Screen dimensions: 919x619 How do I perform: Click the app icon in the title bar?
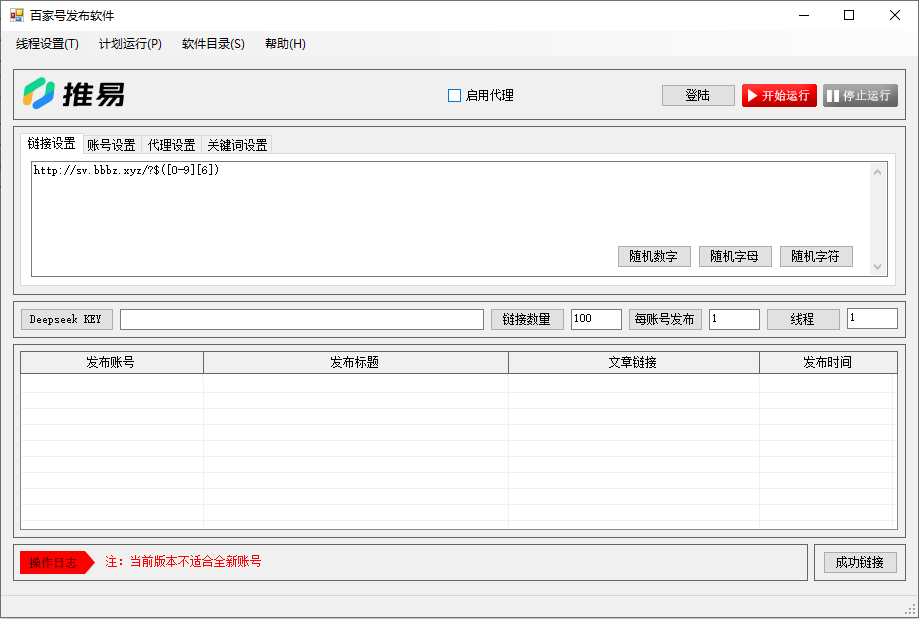point(16,15)
